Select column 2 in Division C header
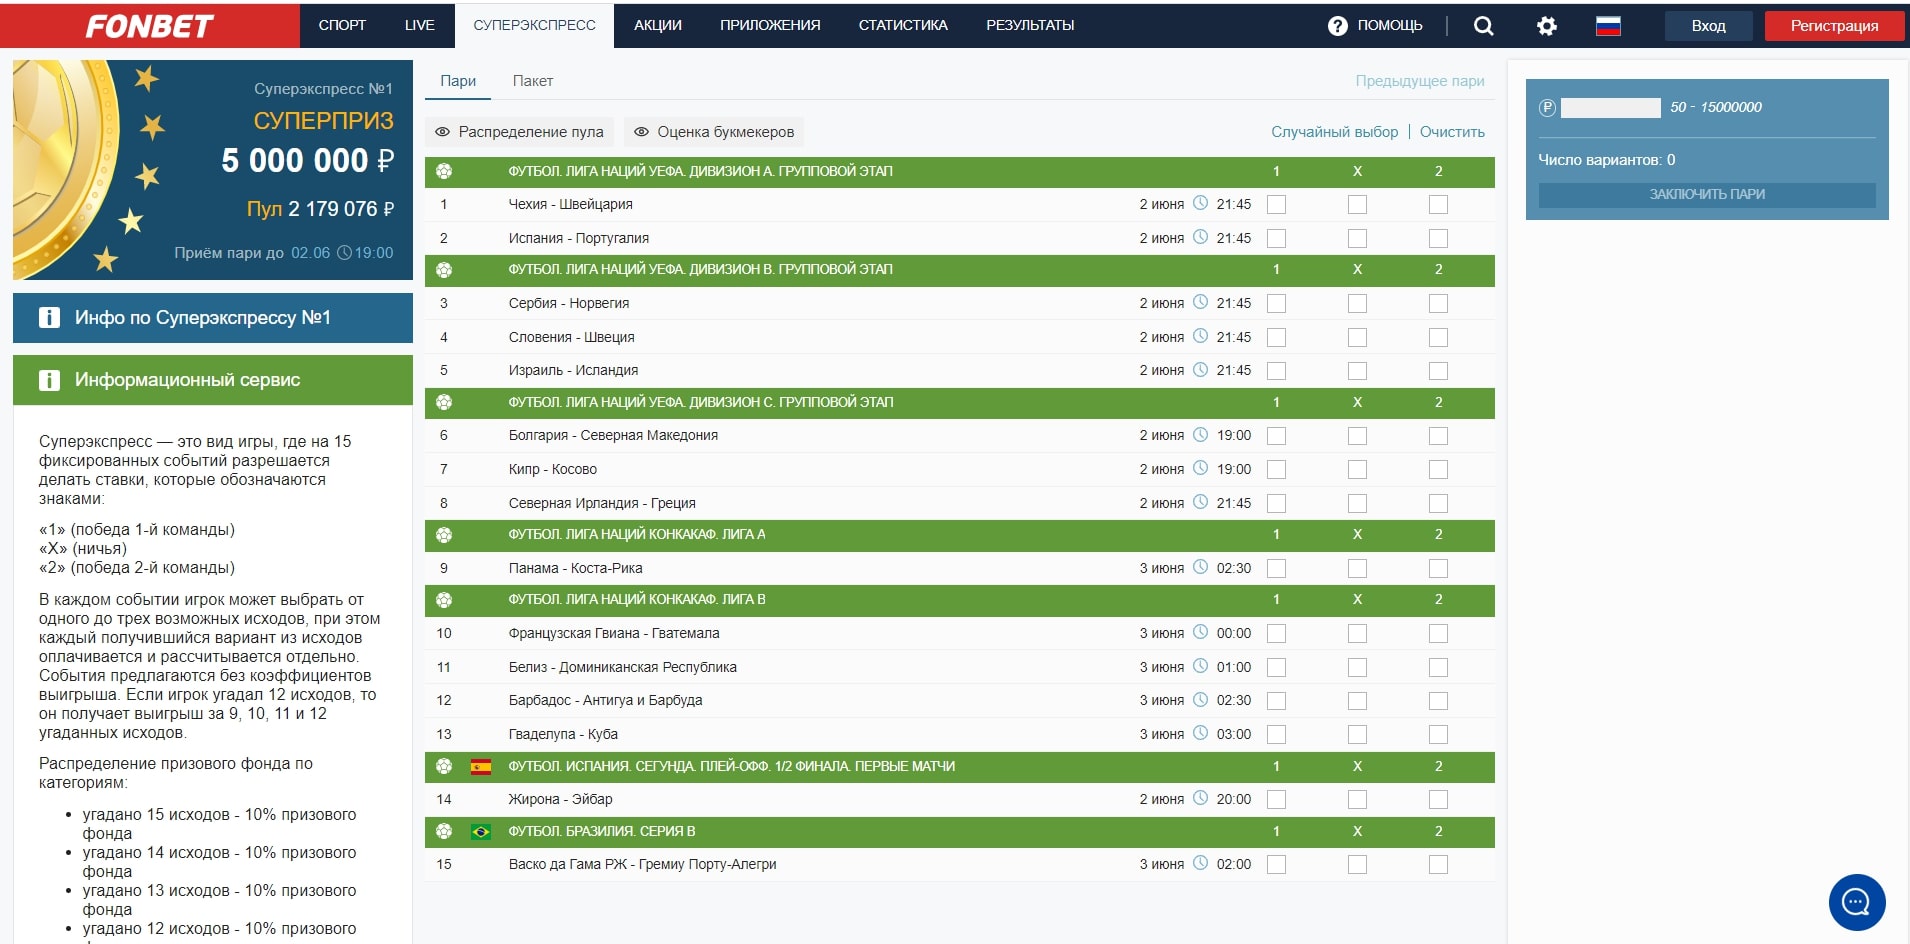The image size is (1910, 944). pyautogui.click(x=1438, y=402)
